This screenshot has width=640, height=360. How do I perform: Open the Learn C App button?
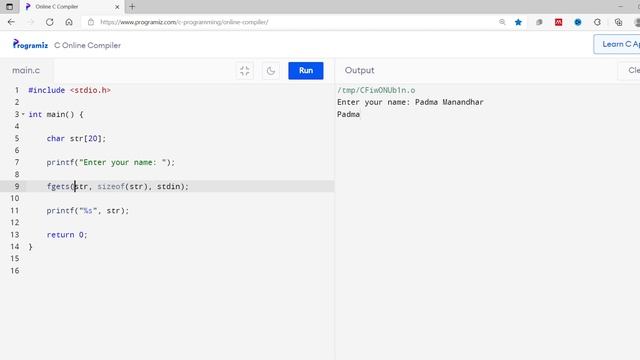[617, 44]
